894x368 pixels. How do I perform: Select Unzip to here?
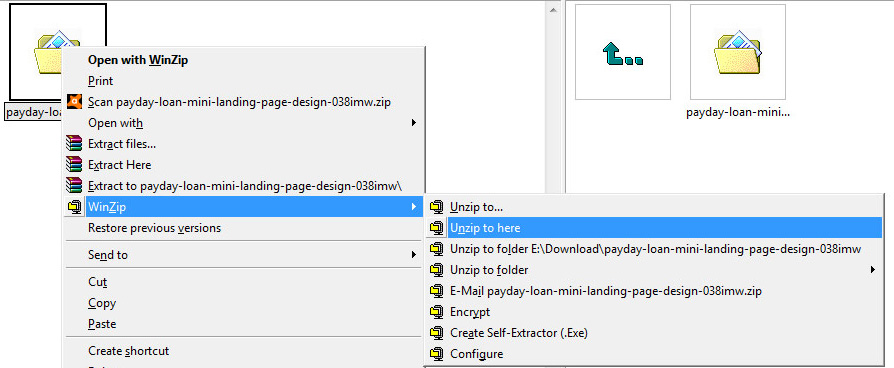tap(654, 228)
